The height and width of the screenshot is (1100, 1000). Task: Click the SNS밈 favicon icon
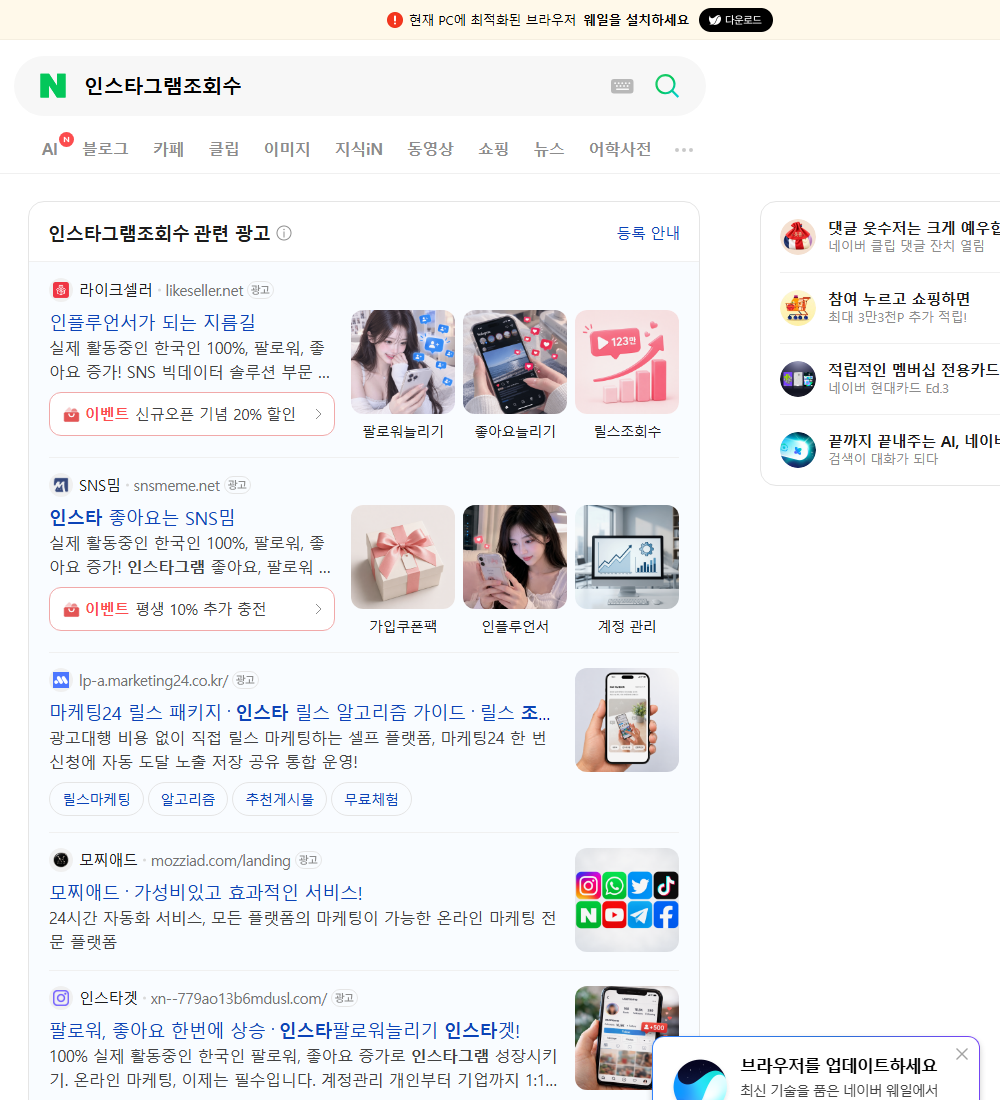click(x=61, y=485)
